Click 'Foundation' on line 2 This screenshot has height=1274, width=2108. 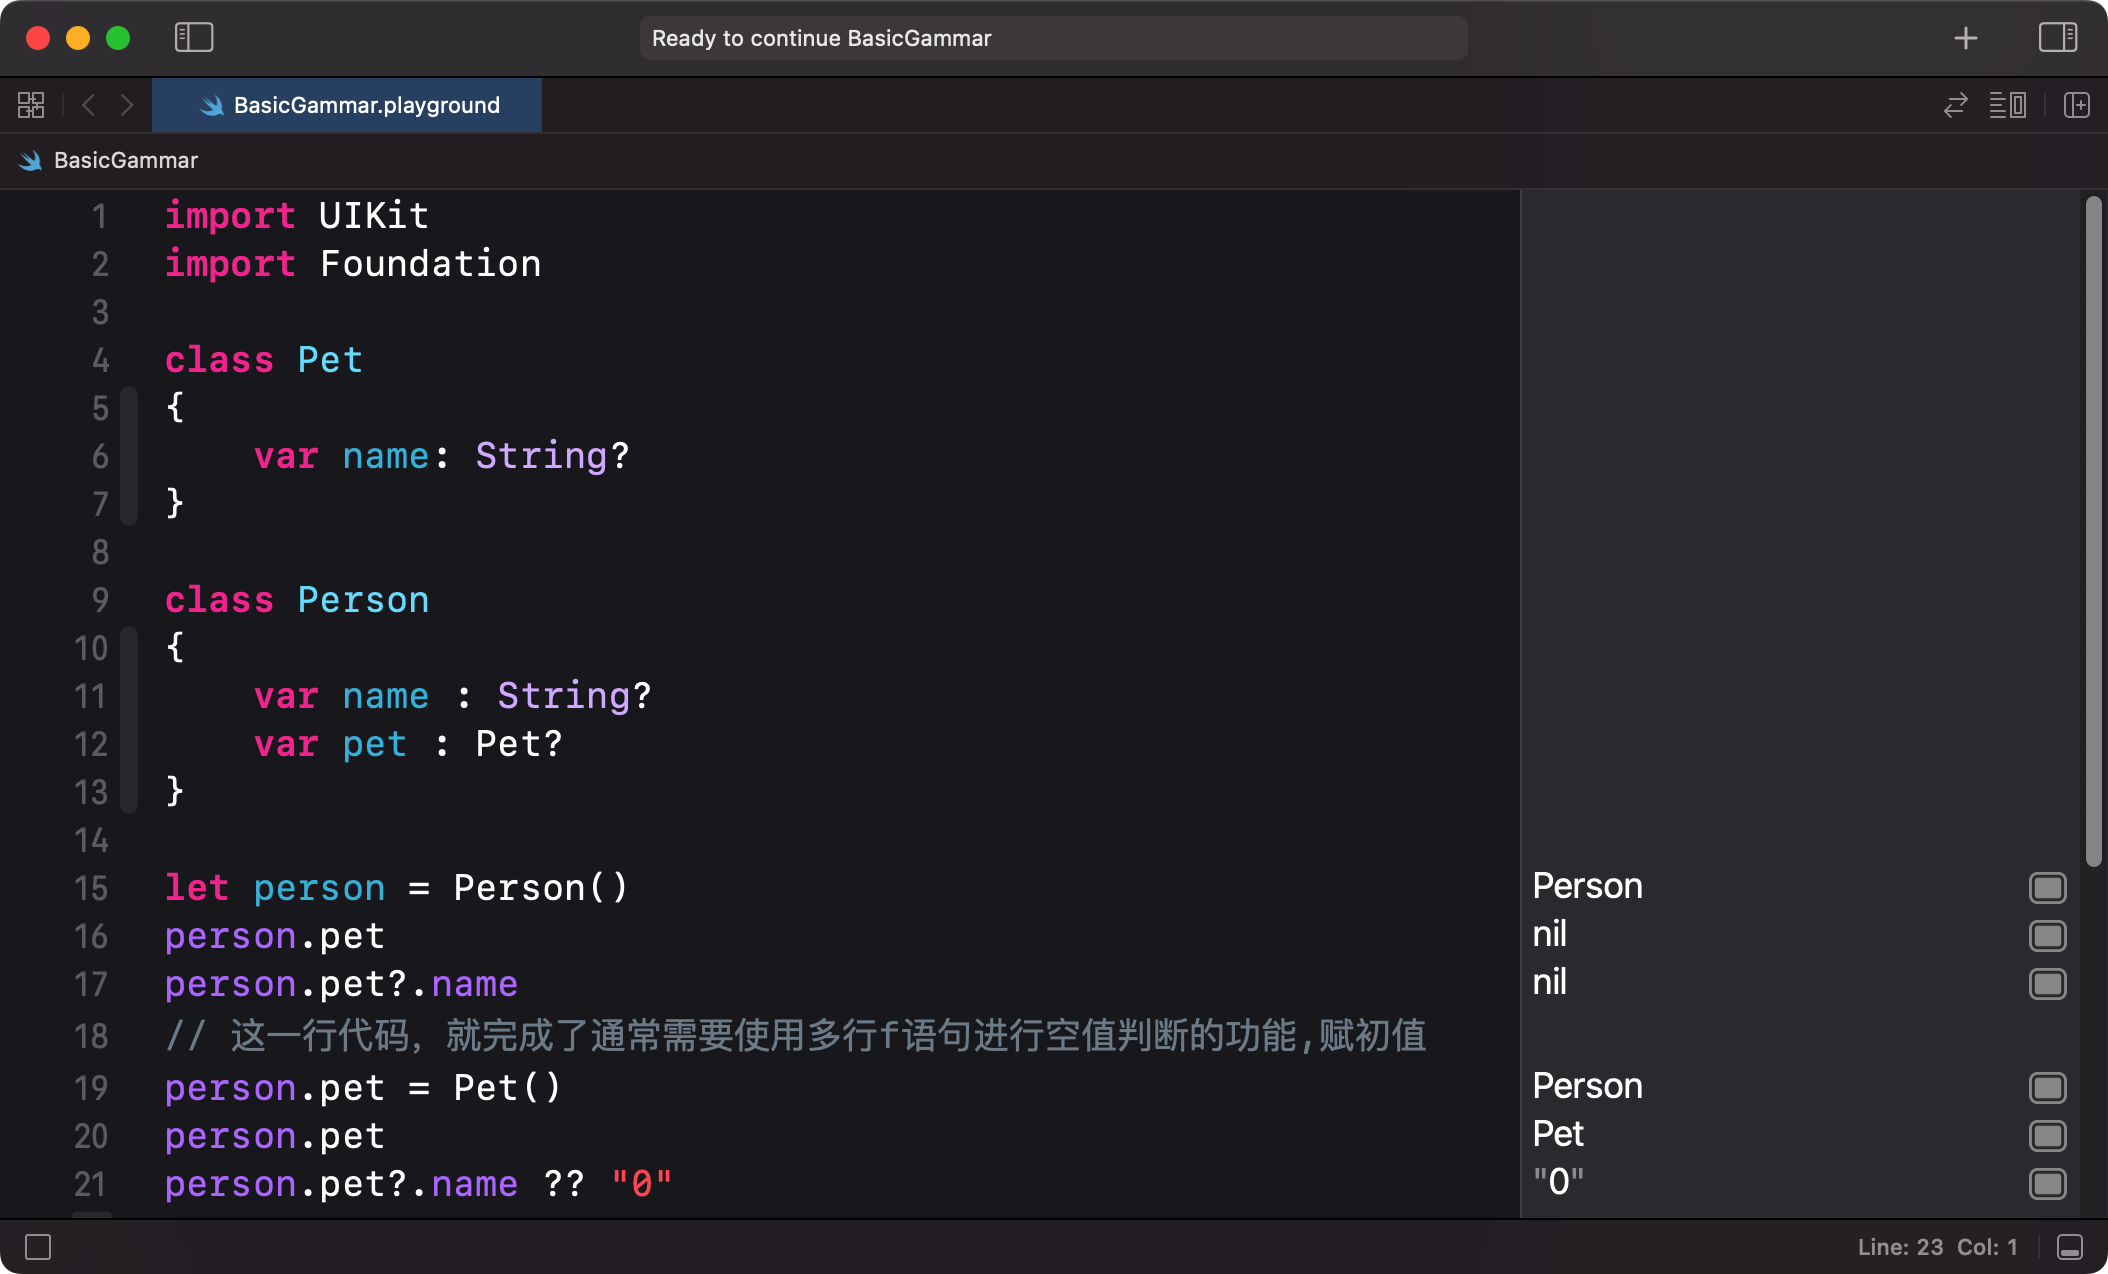pyautogui.click(x=430, y=264)
